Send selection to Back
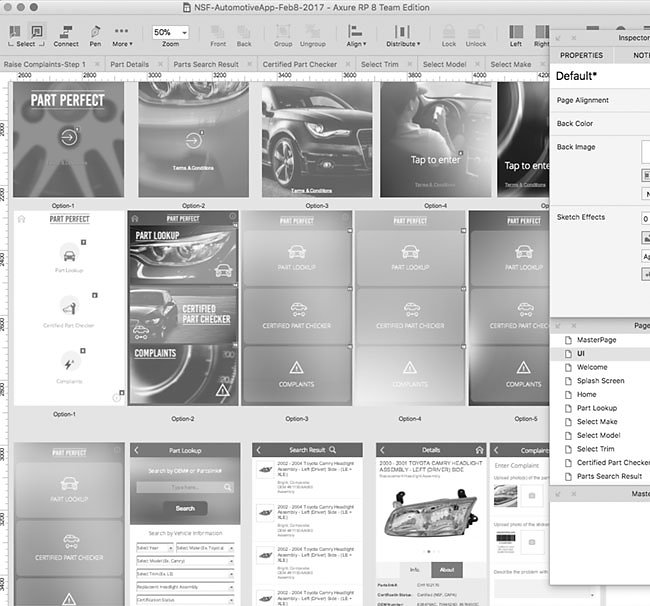 tap(244, 36)
